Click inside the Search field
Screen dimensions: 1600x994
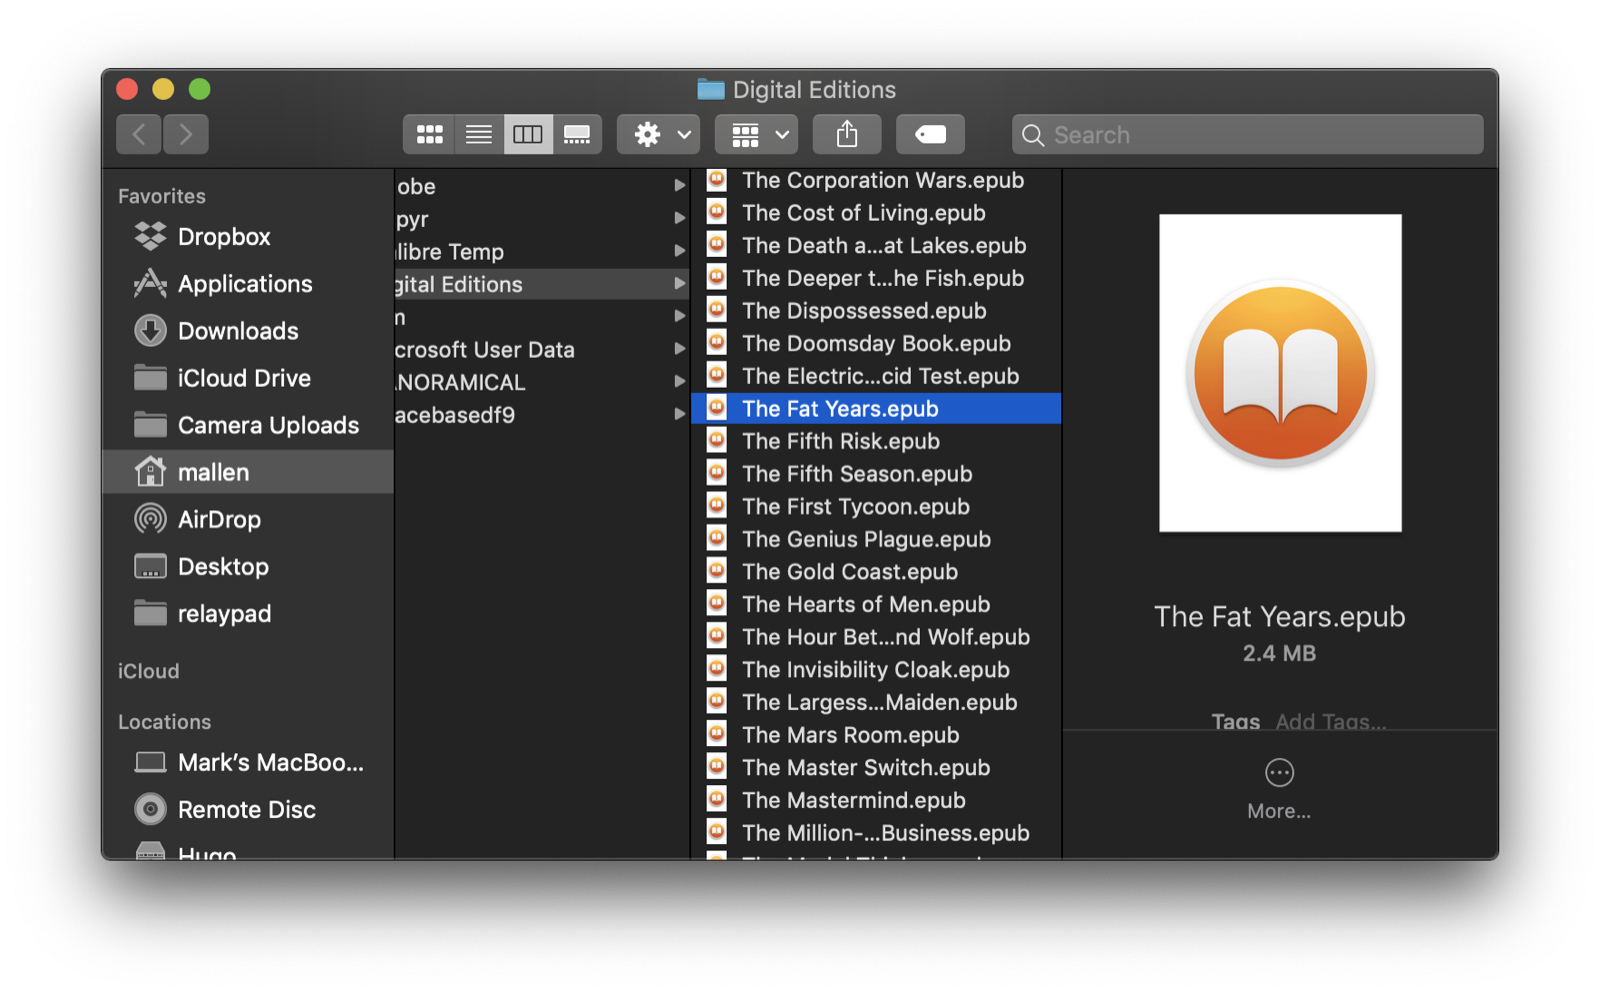click(1245, 134)
